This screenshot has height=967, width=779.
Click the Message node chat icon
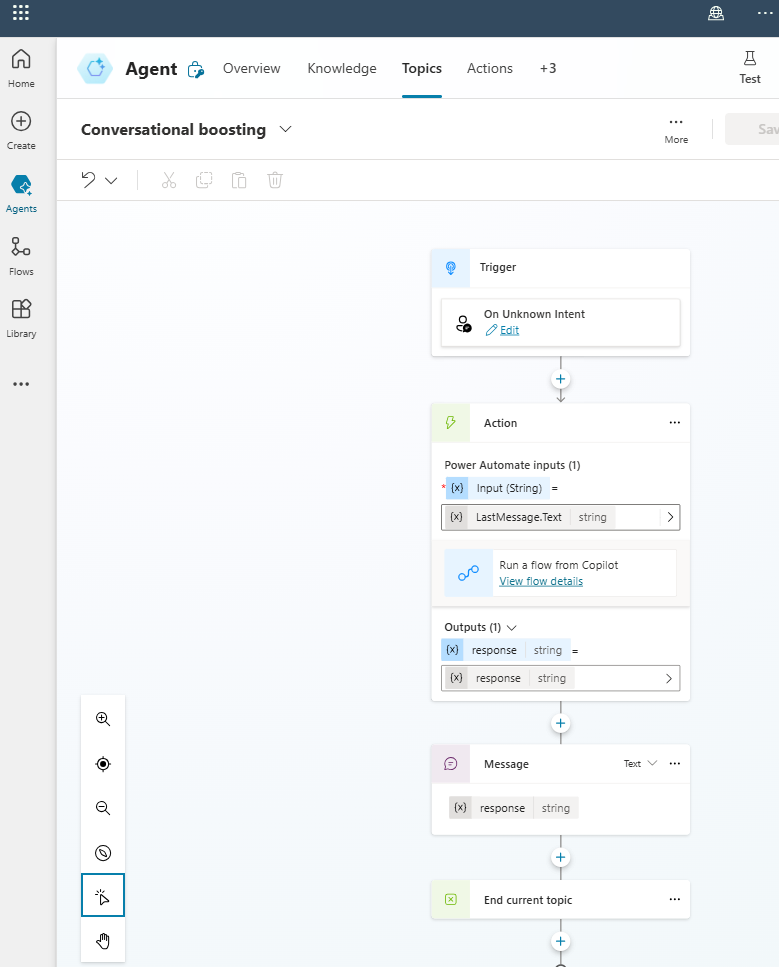pos(451,764)
